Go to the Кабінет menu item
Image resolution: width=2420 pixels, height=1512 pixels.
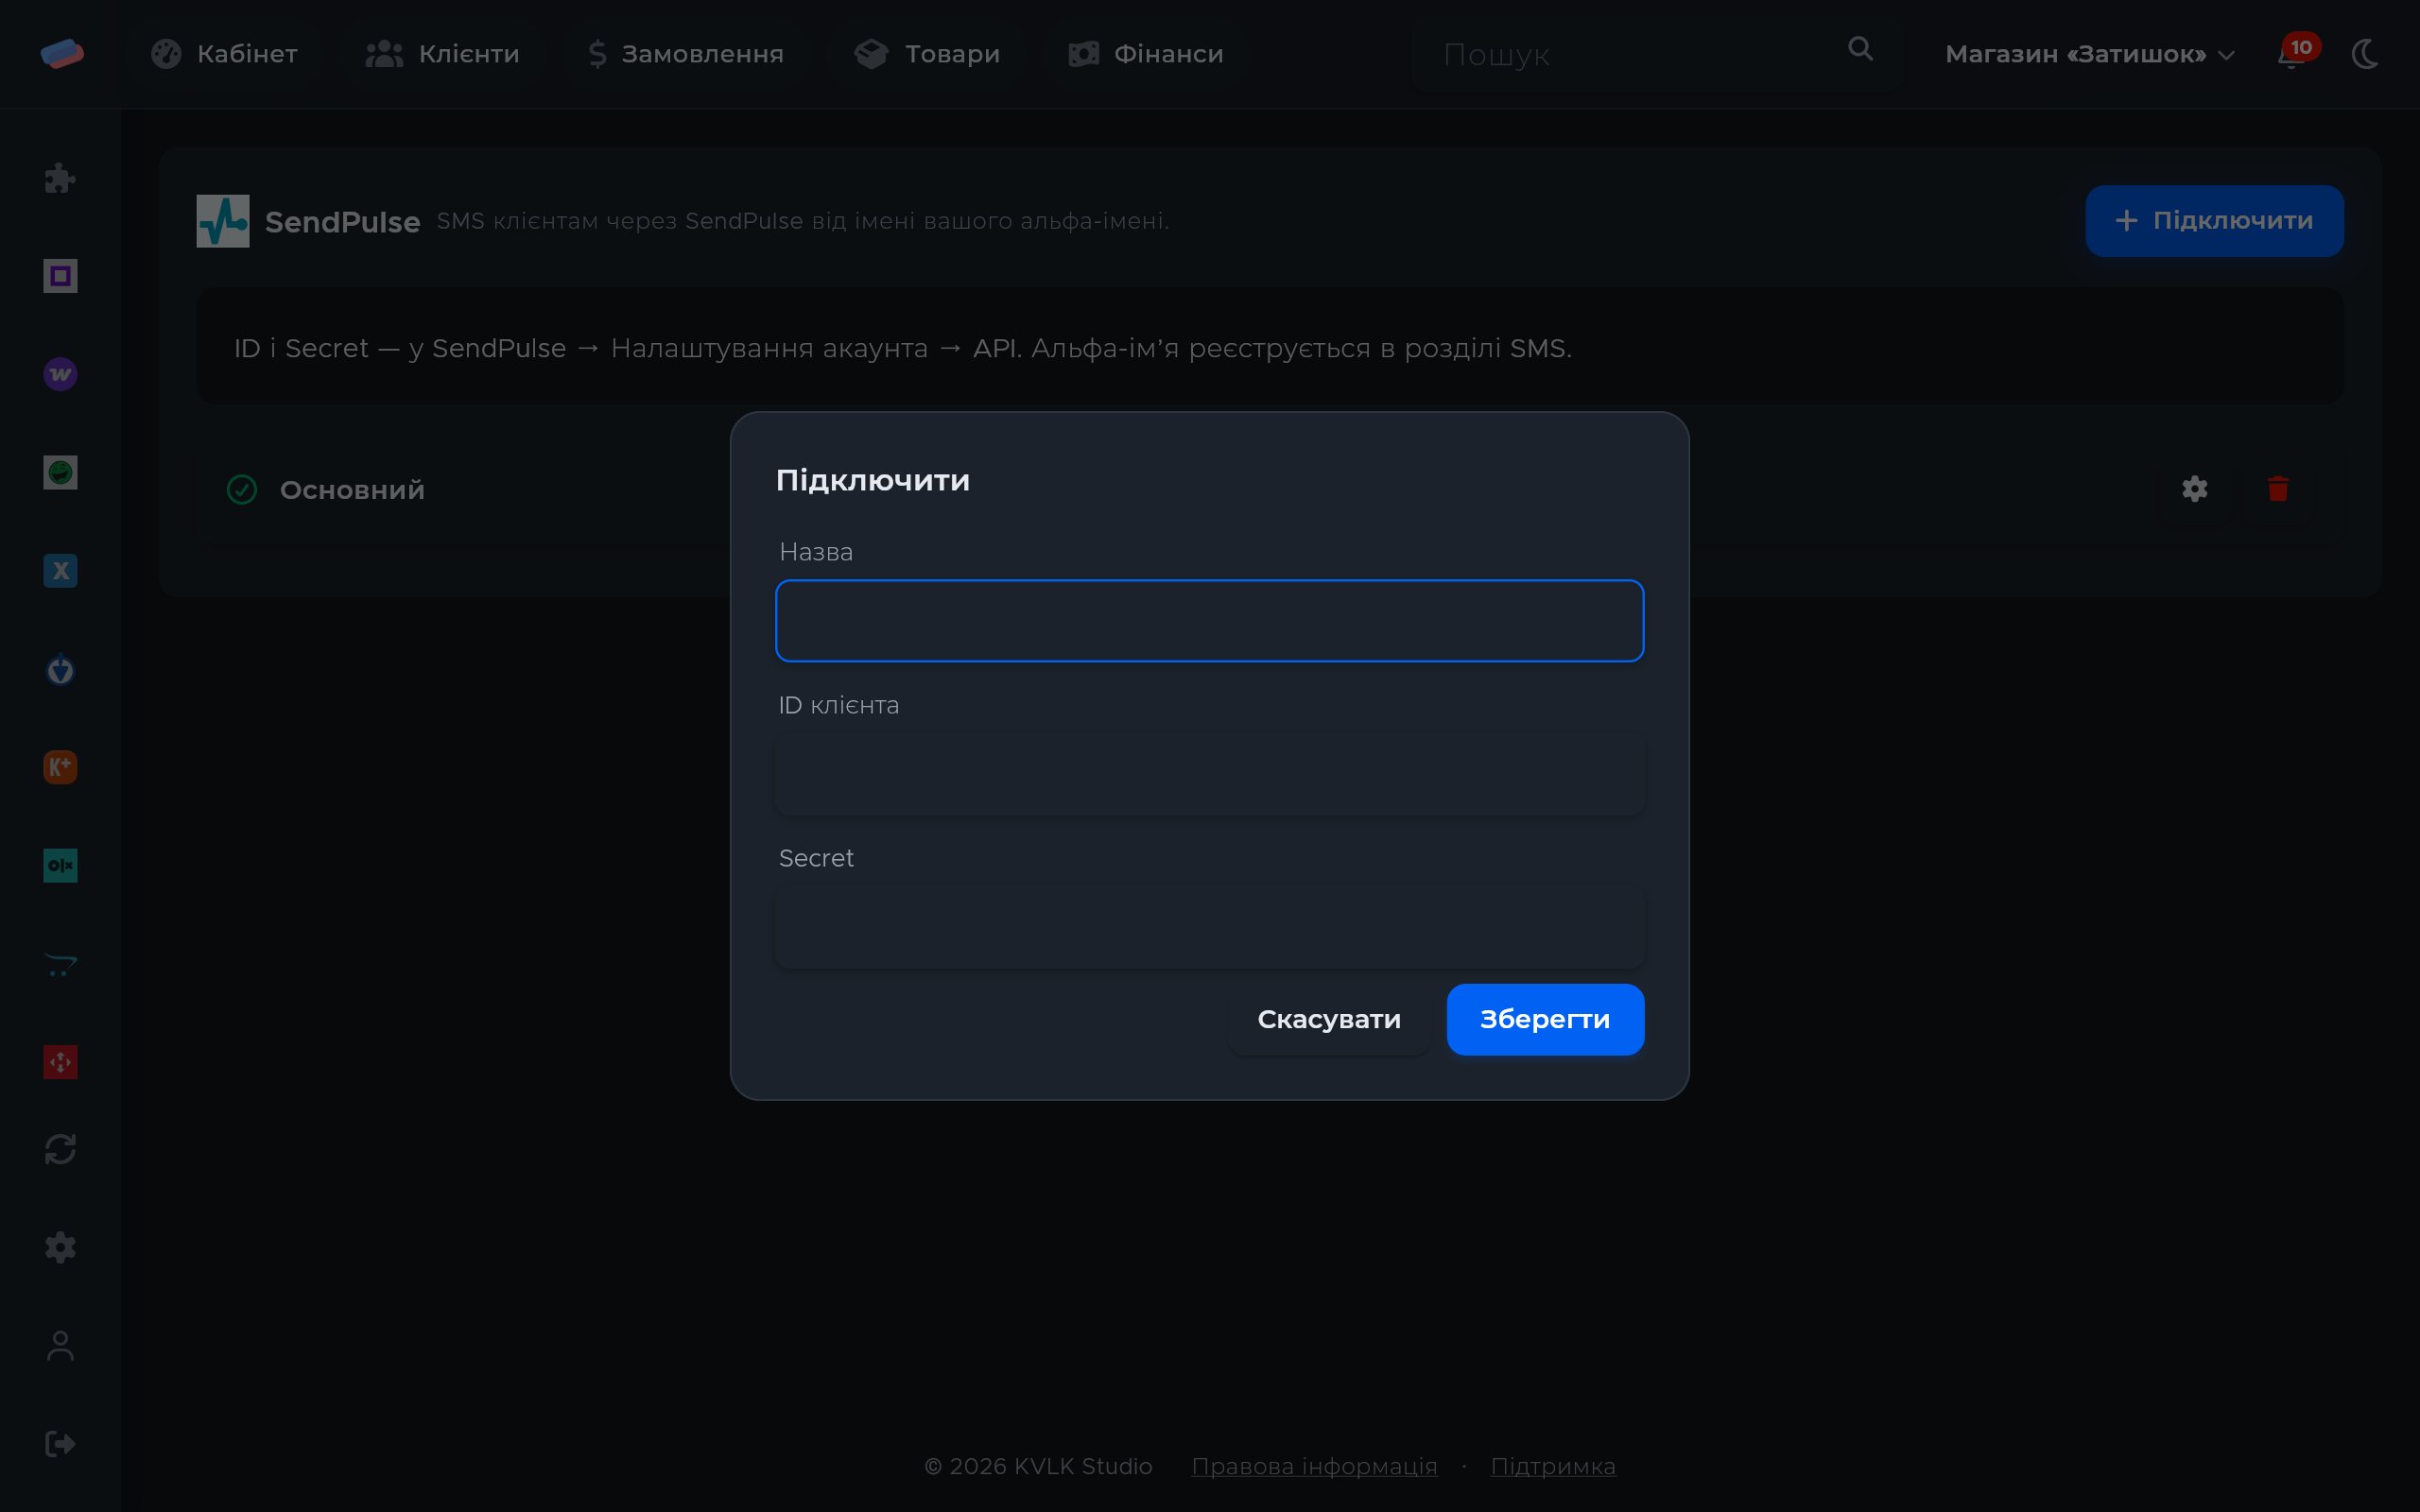tap(224, 54)
